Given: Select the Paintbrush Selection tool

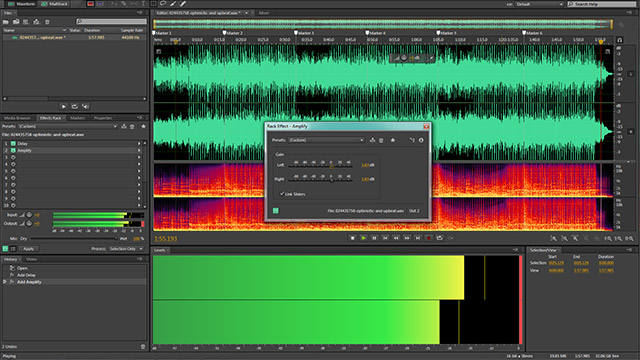Looking at the screenshot, I should tap(173, 4).
